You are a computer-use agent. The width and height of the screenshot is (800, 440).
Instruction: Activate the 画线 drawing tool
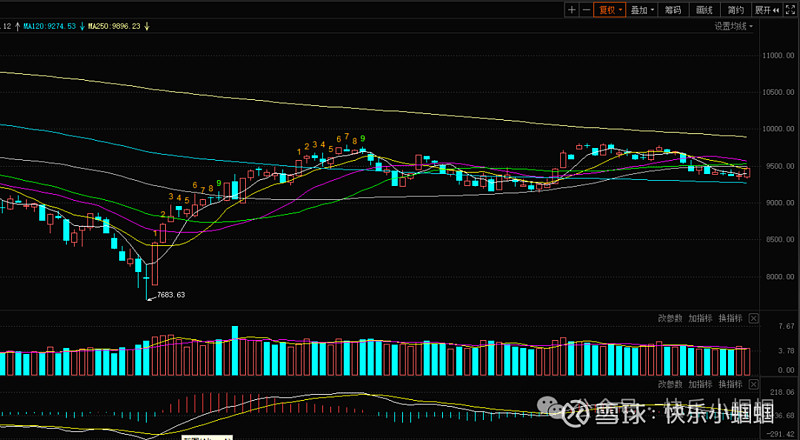(704, 10)
